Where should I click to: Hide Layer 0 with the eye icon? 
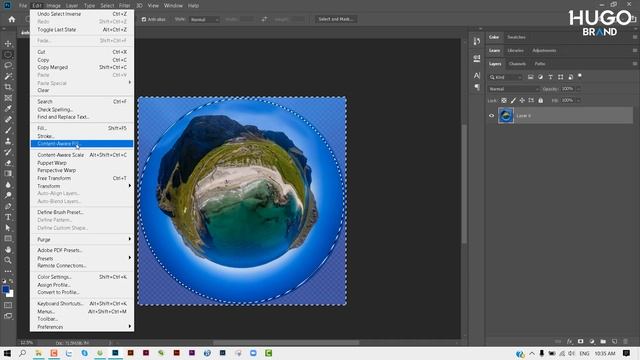click(x=491, y=116)
